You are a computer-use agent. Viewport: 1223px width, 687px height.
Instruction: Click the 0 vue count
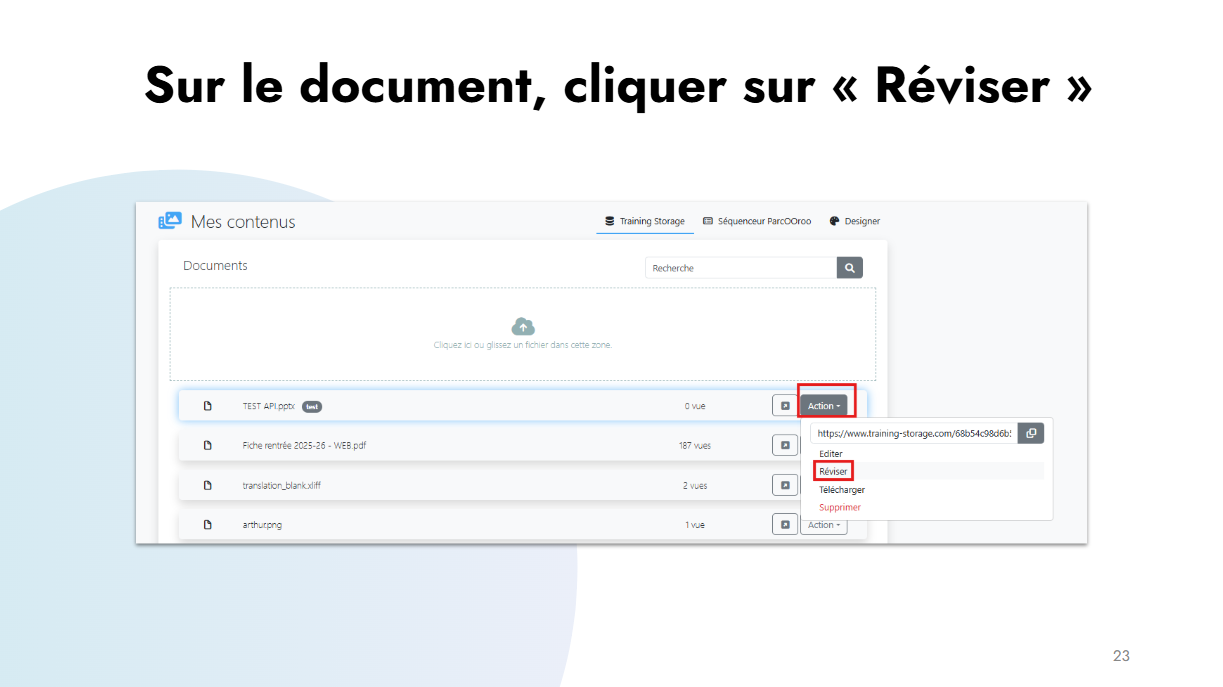click(x=695, y=406)
